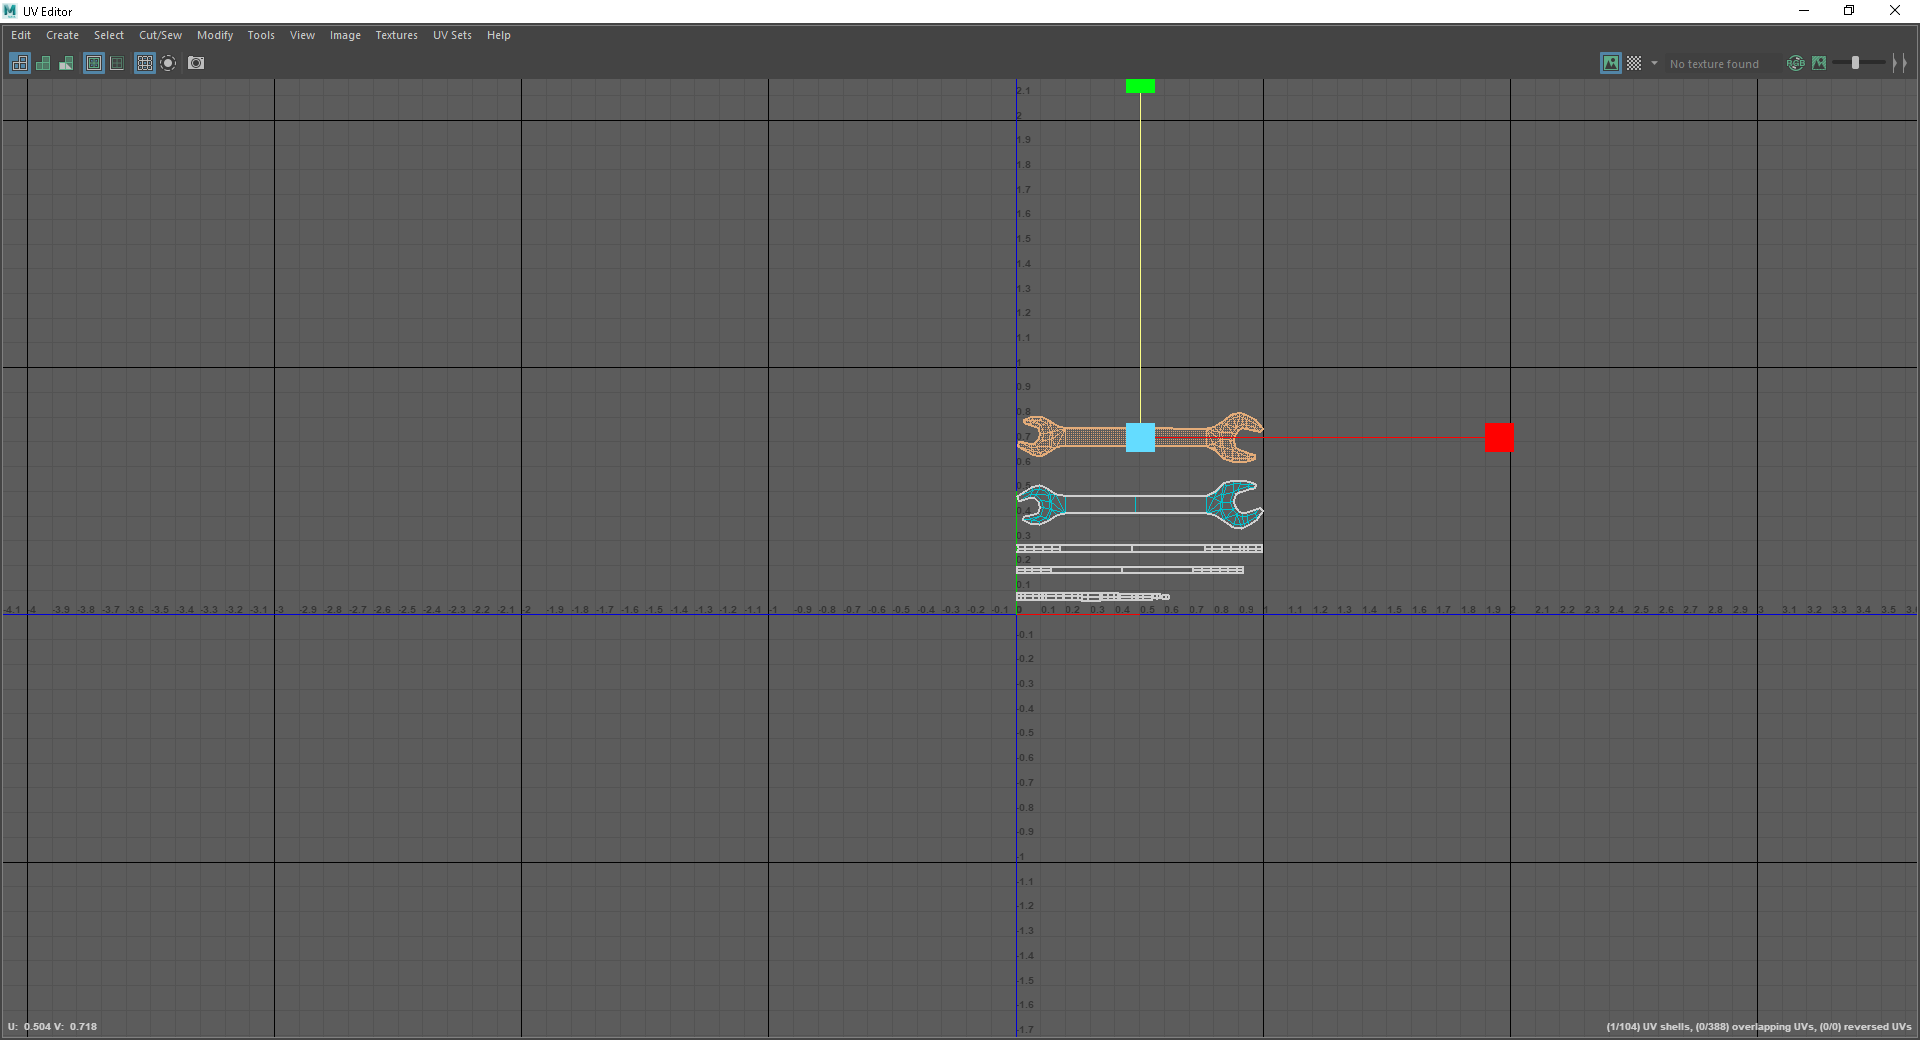Select the teal wrench UV shell
Image resolution: width=1920 pixels, height=1040 pixels.
1140,504
